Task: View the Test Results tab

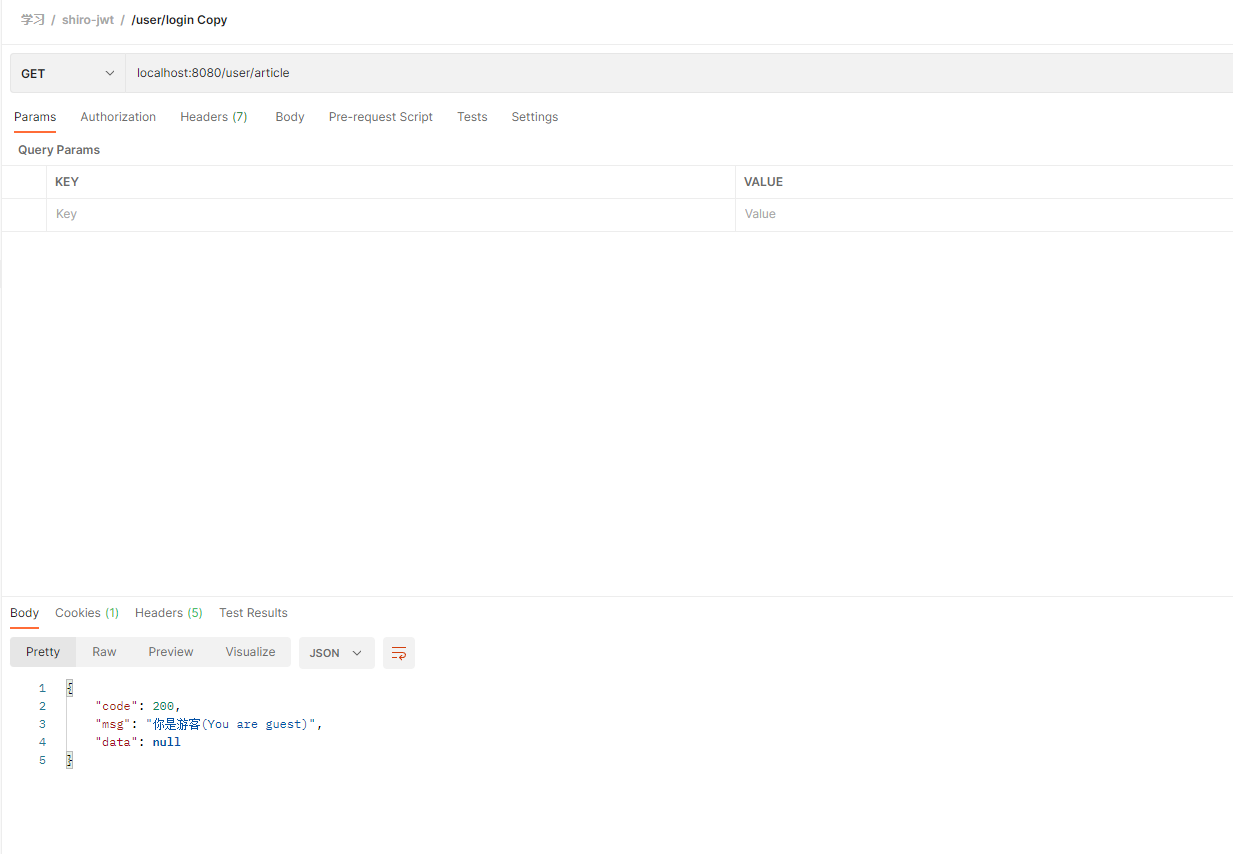Action: (x=253, y=613)
